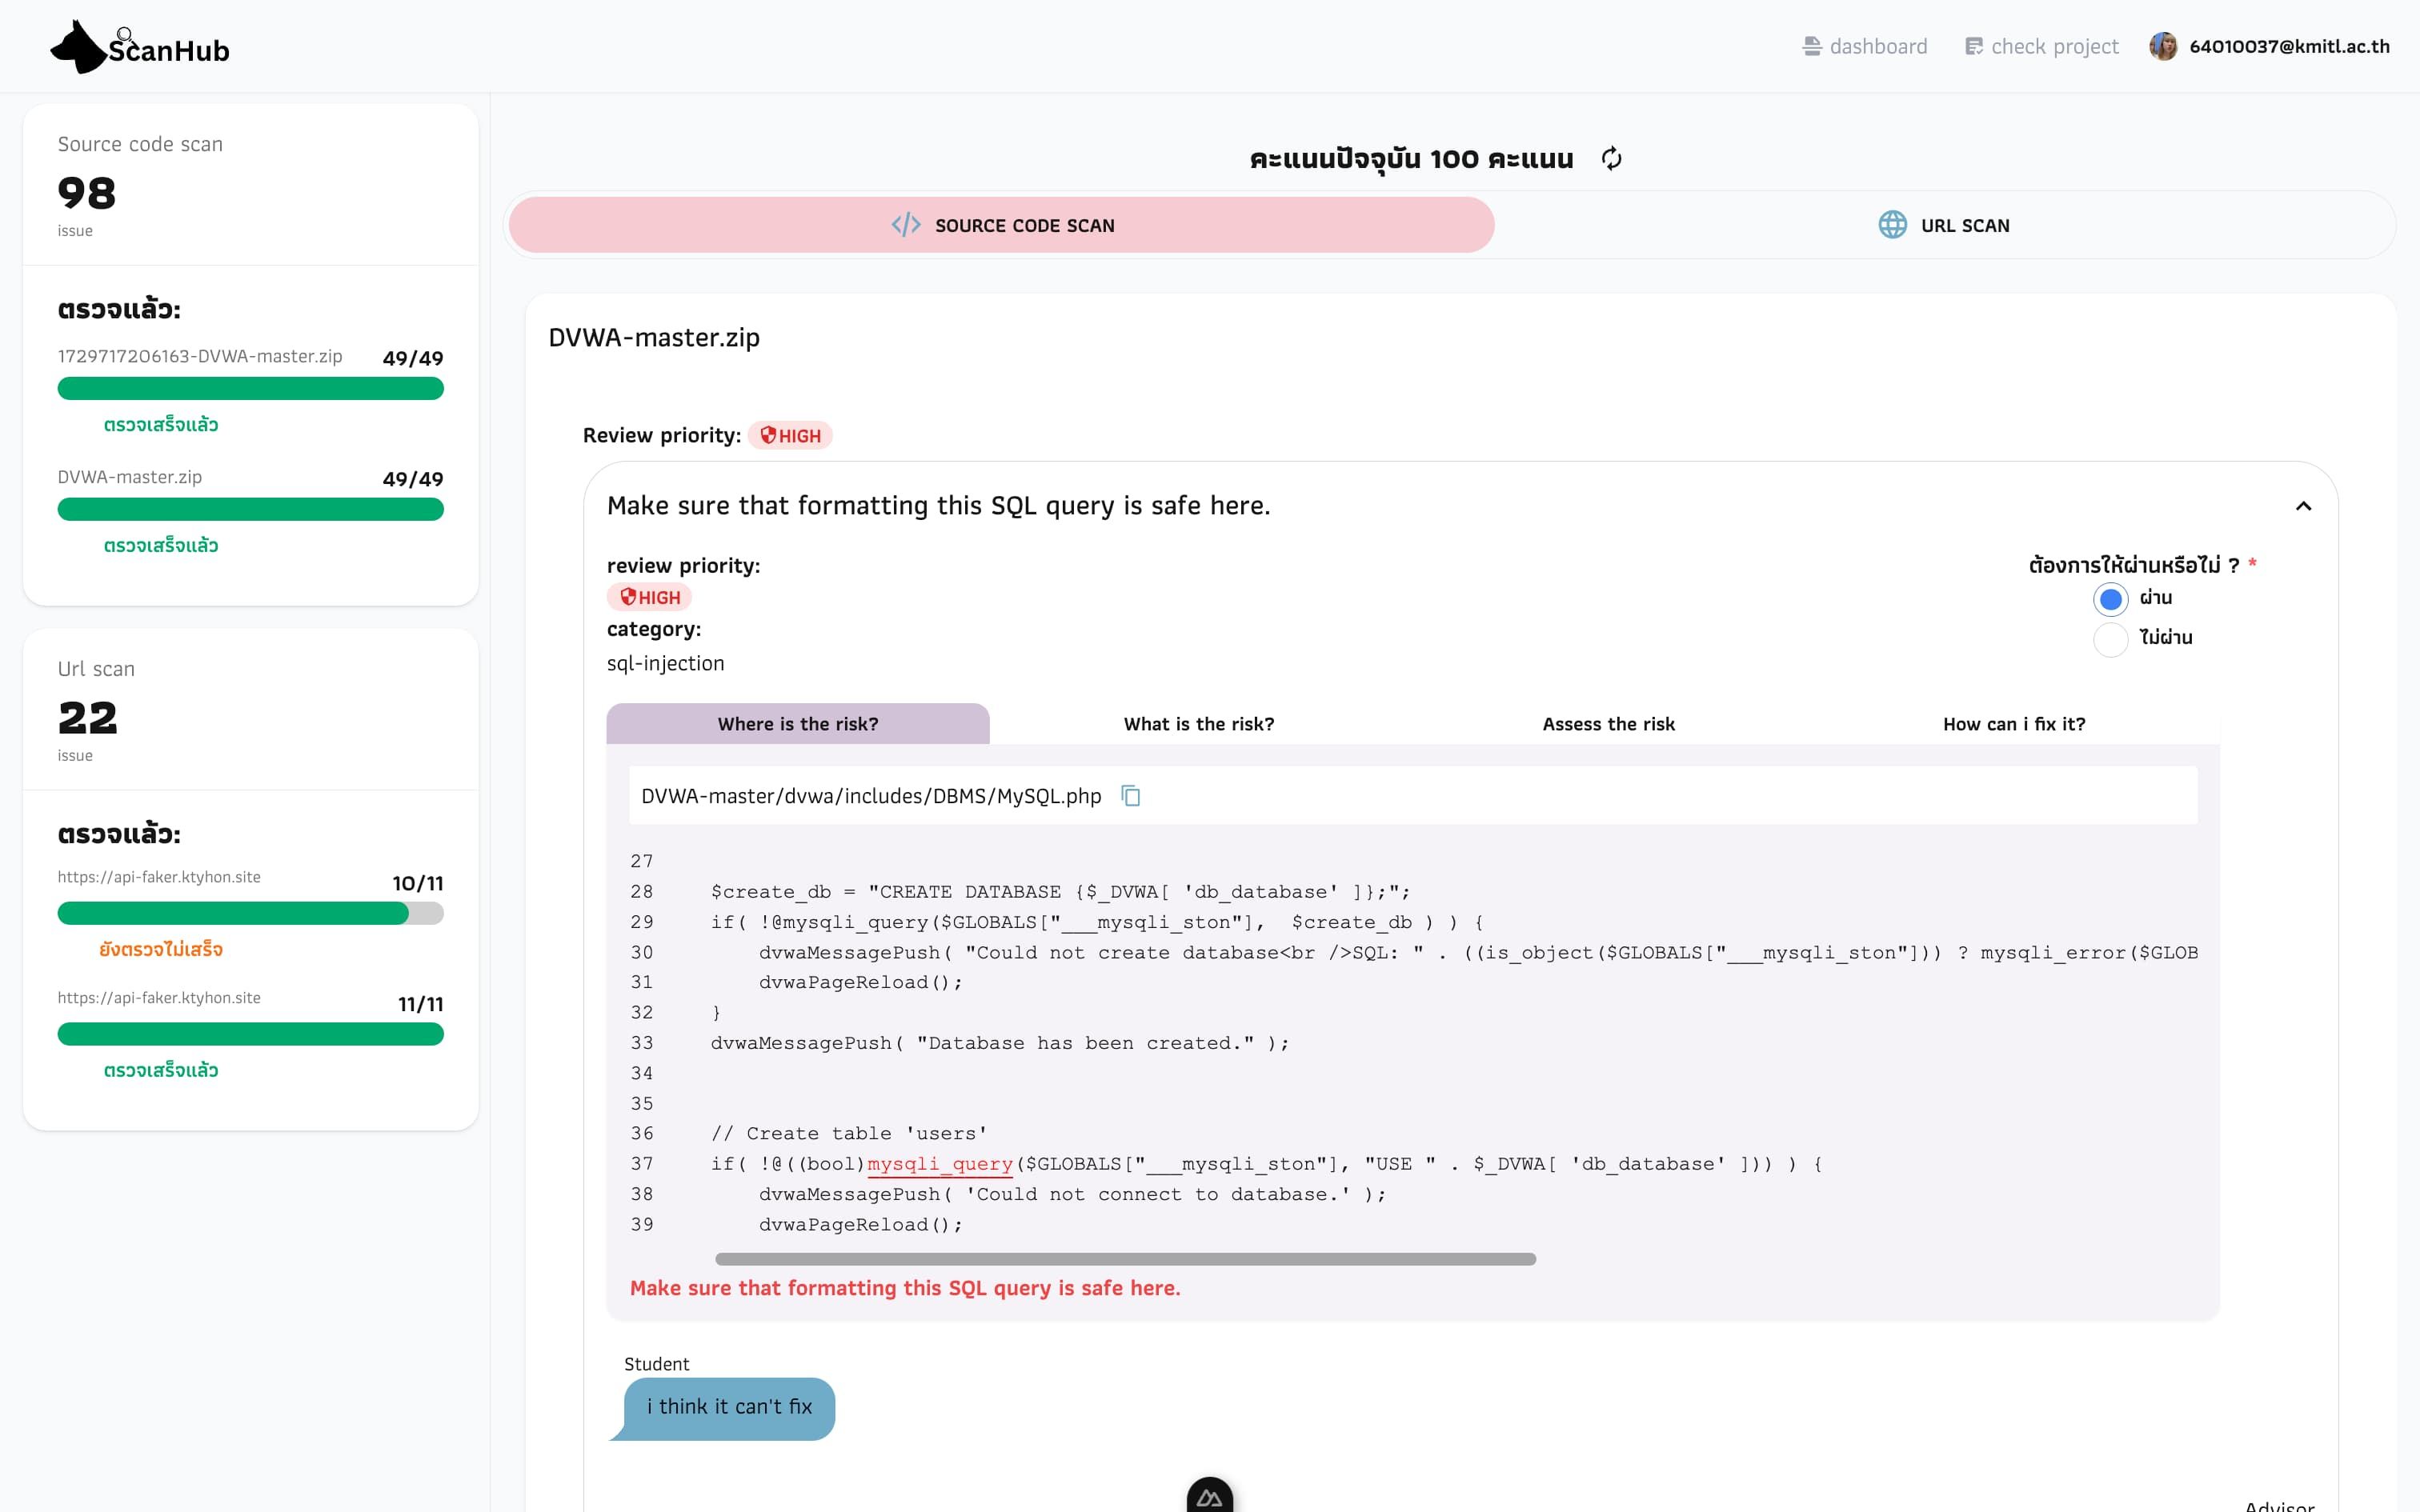This screenshot has height=1512, width=2420.
Task: Click the check project icon
Action: [1973, 46]
